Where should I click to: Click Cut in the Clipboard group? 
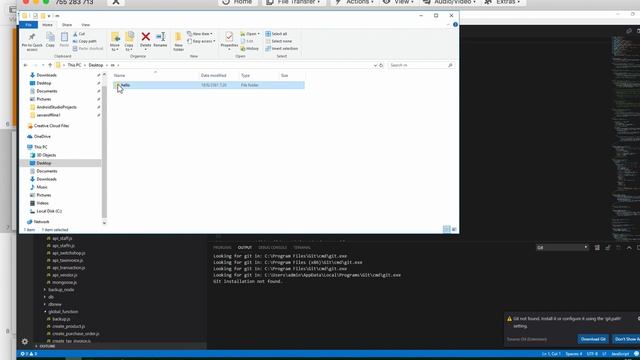click(79, 34)
